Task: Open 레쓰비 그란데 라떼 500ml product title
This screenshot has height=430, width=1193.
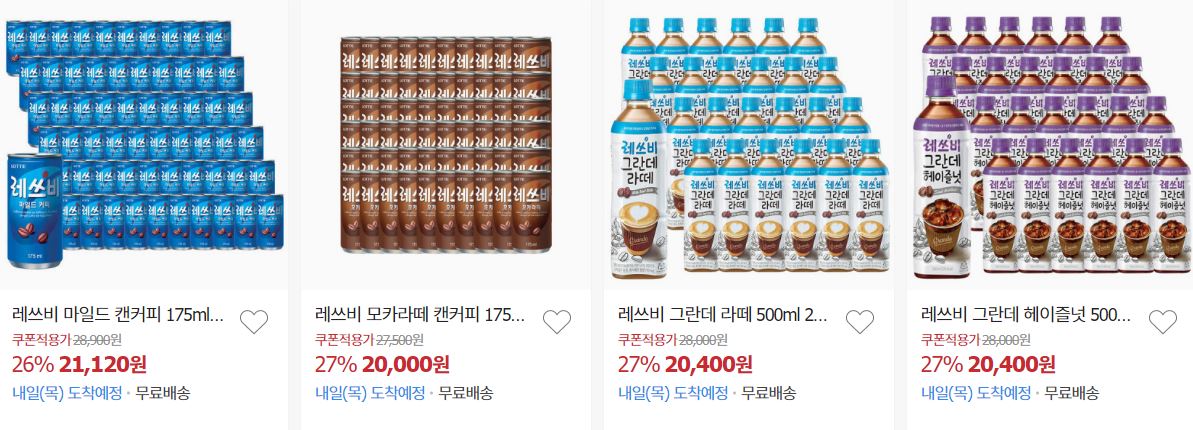Action: (x=722, y=314)
